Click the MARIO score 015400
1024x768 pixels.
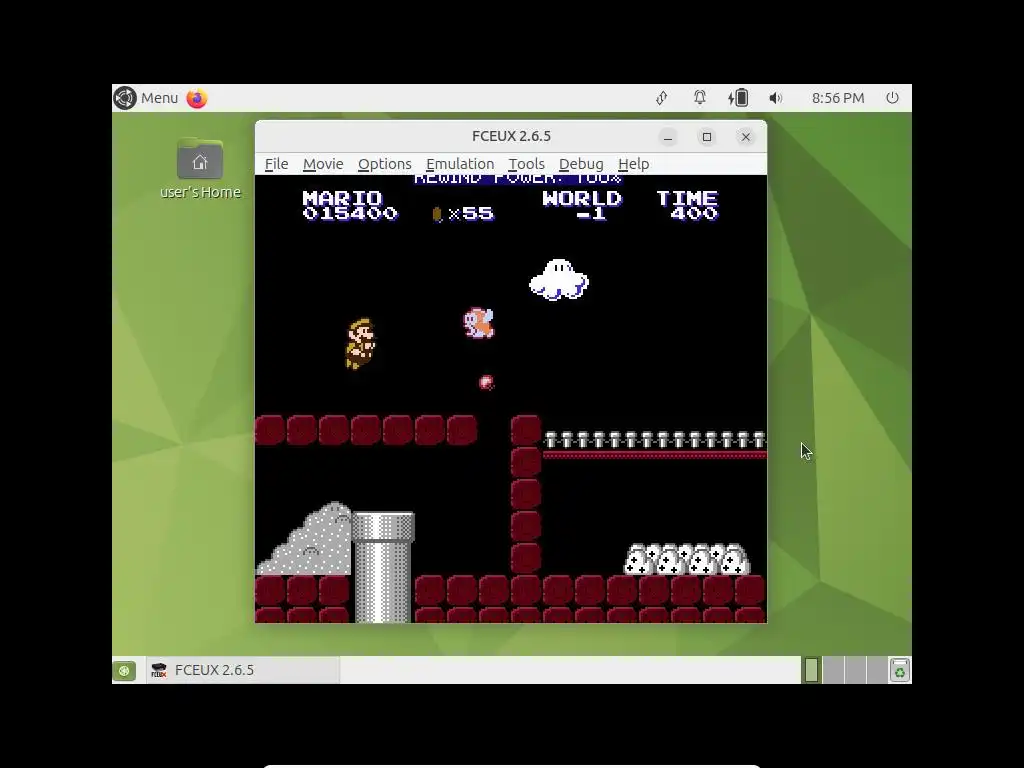pyautogui.click(x=349, y=206)
